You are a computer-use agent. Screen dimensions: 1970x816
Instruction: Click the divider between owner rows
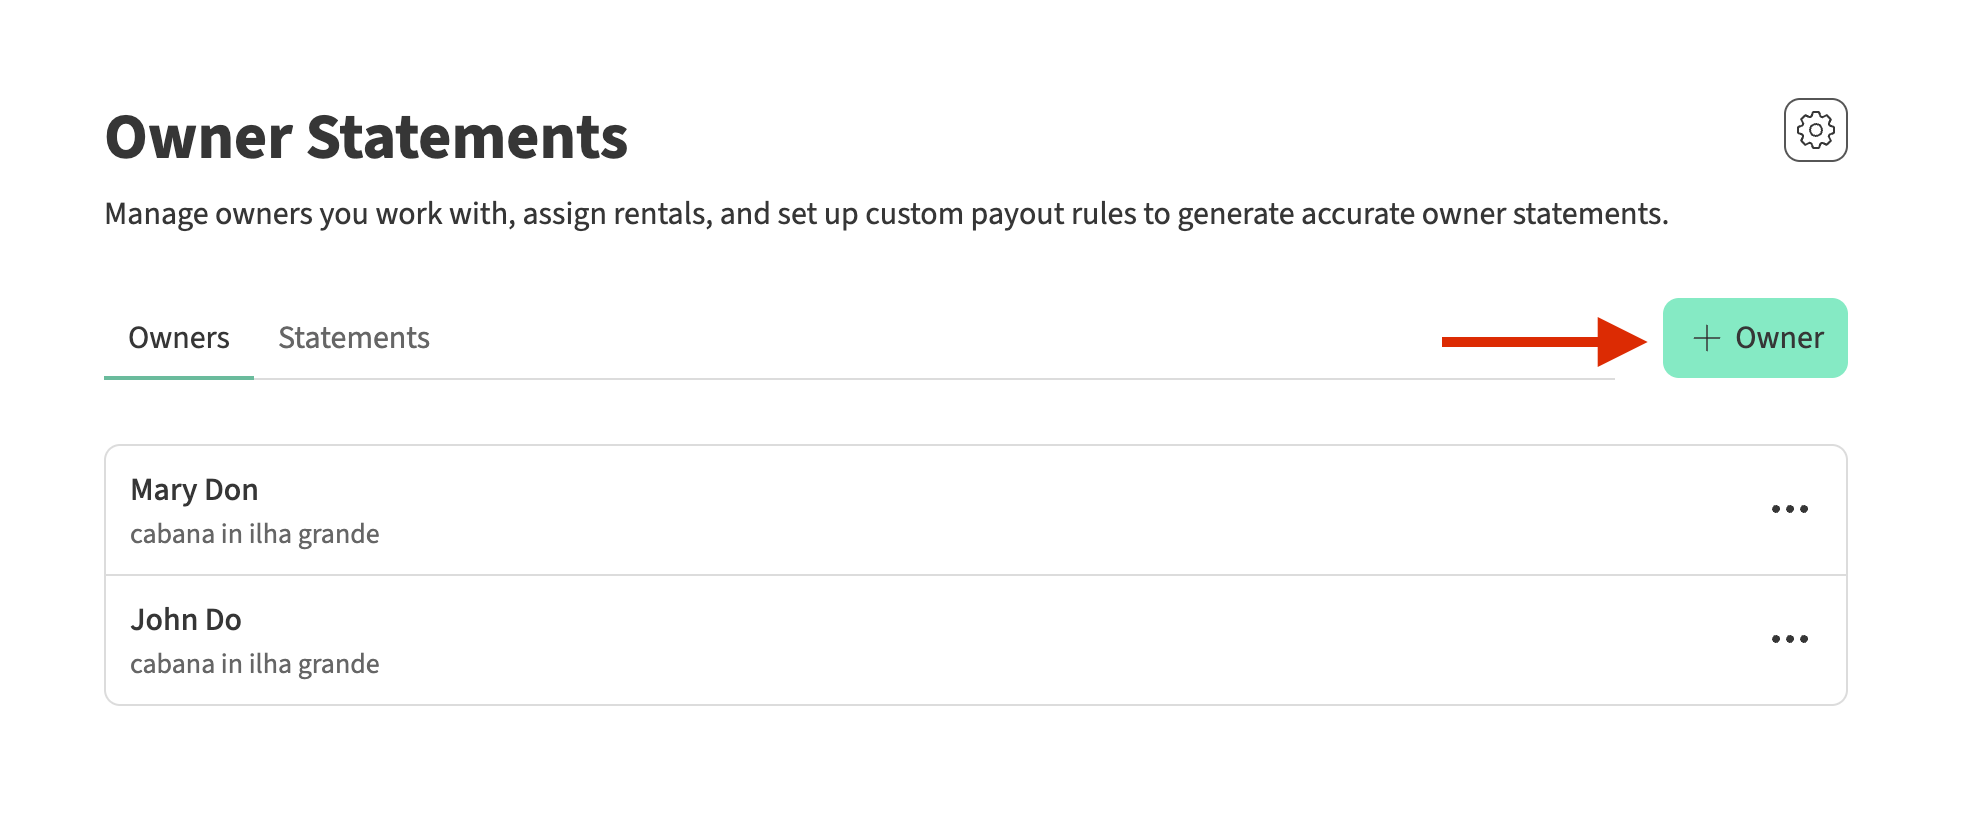(x=975, y=575)
